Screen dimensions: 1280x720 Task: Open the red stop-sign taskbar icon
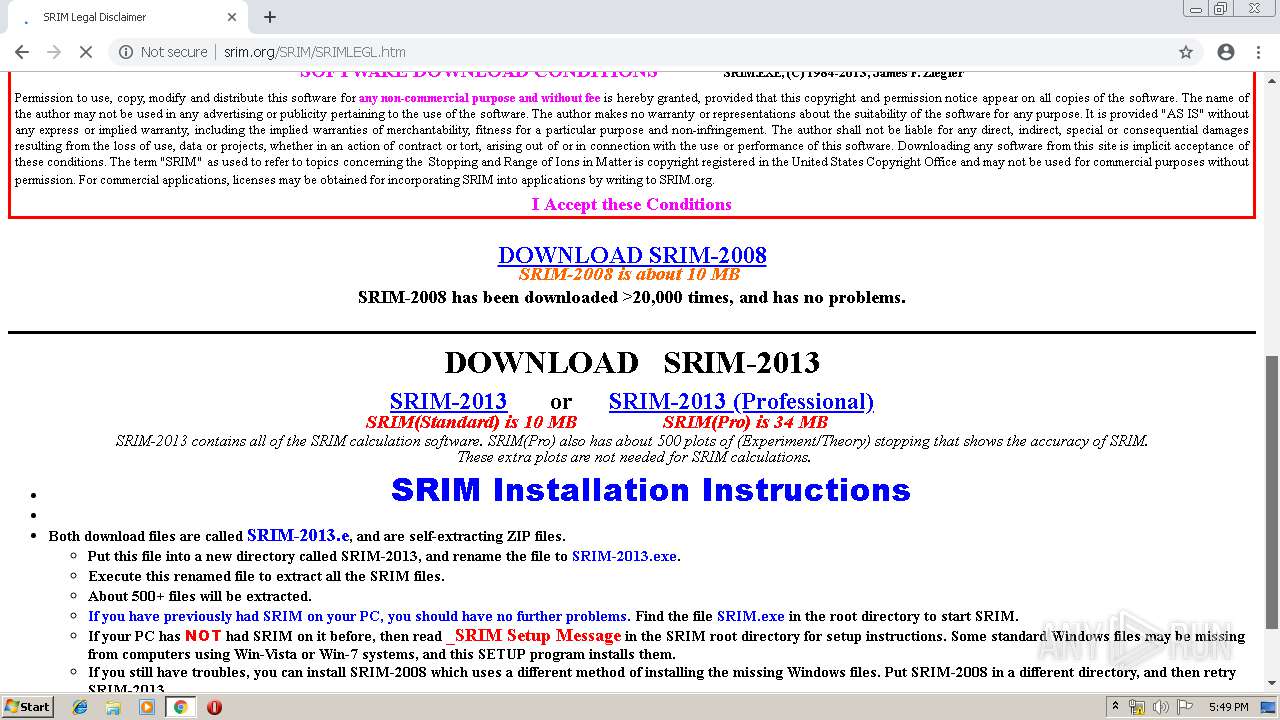tap(214, 707)
